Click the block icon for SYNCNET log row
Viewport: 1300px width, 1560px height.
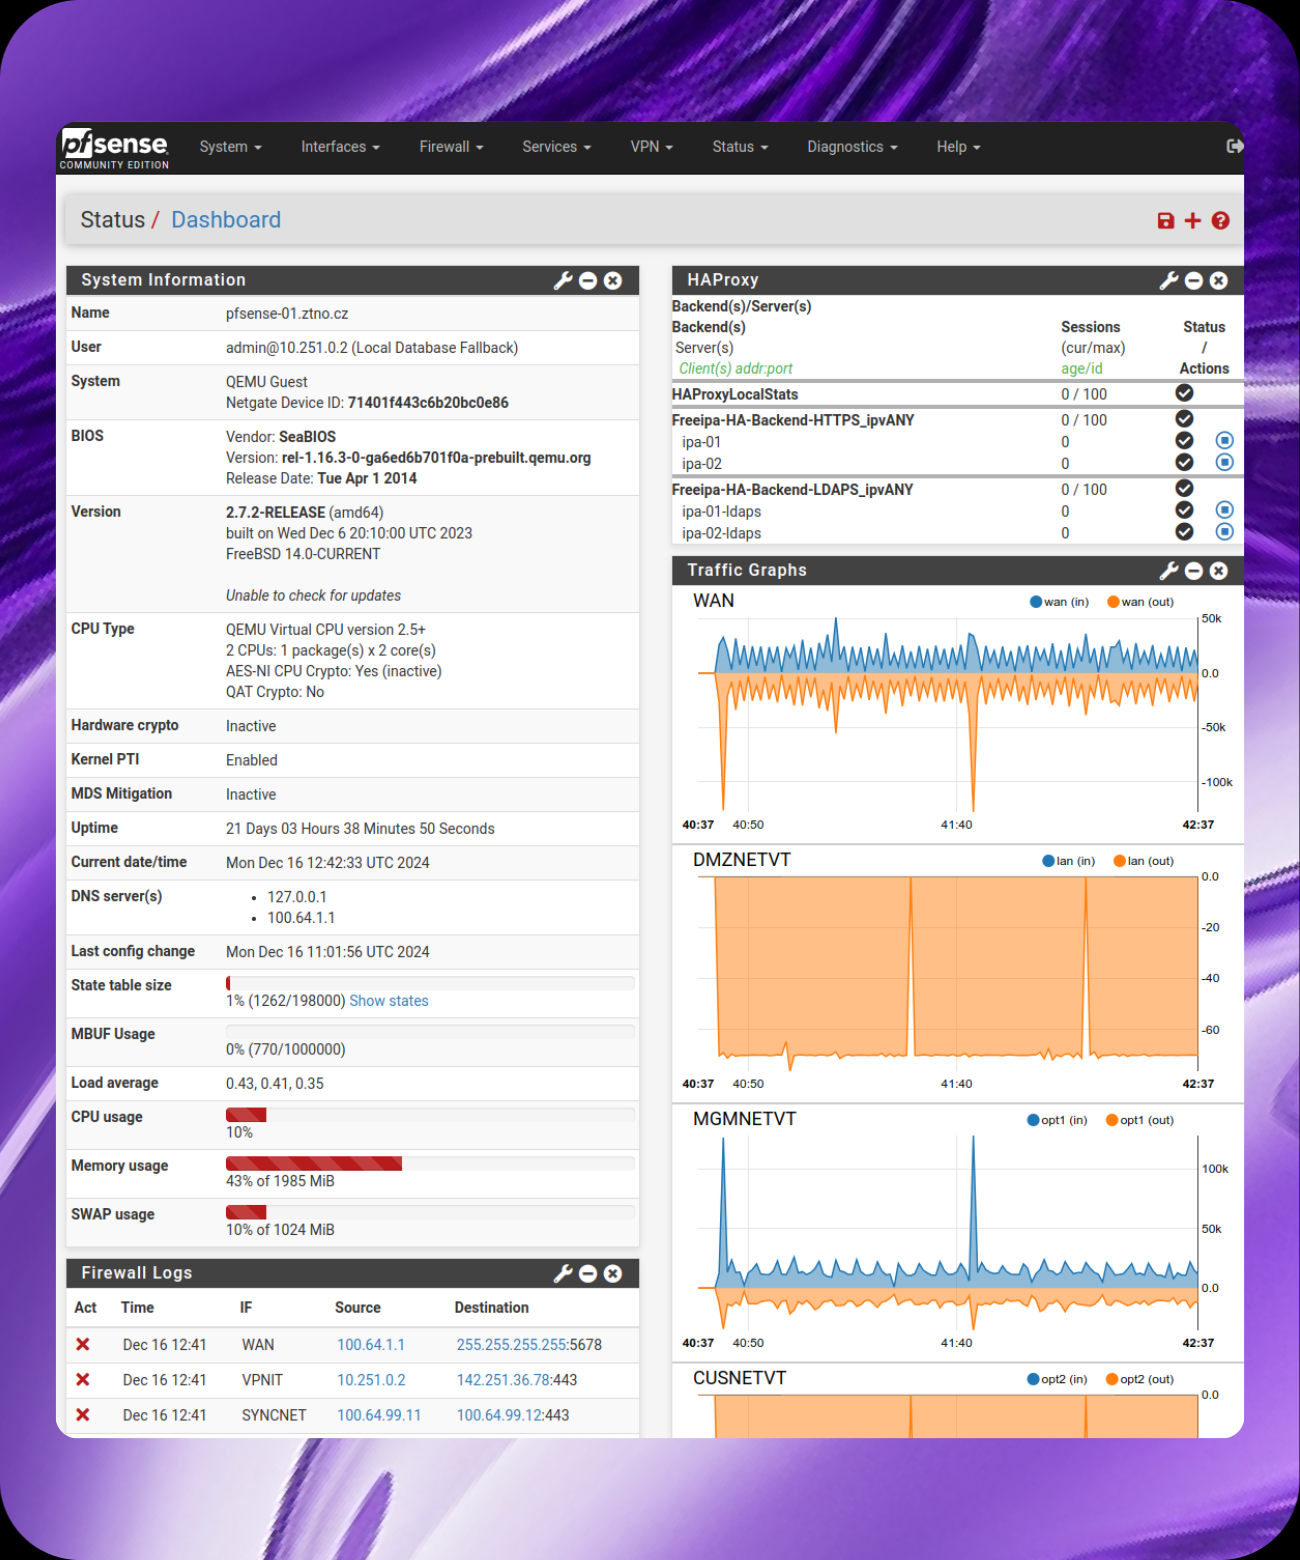tap(83, 1415)
